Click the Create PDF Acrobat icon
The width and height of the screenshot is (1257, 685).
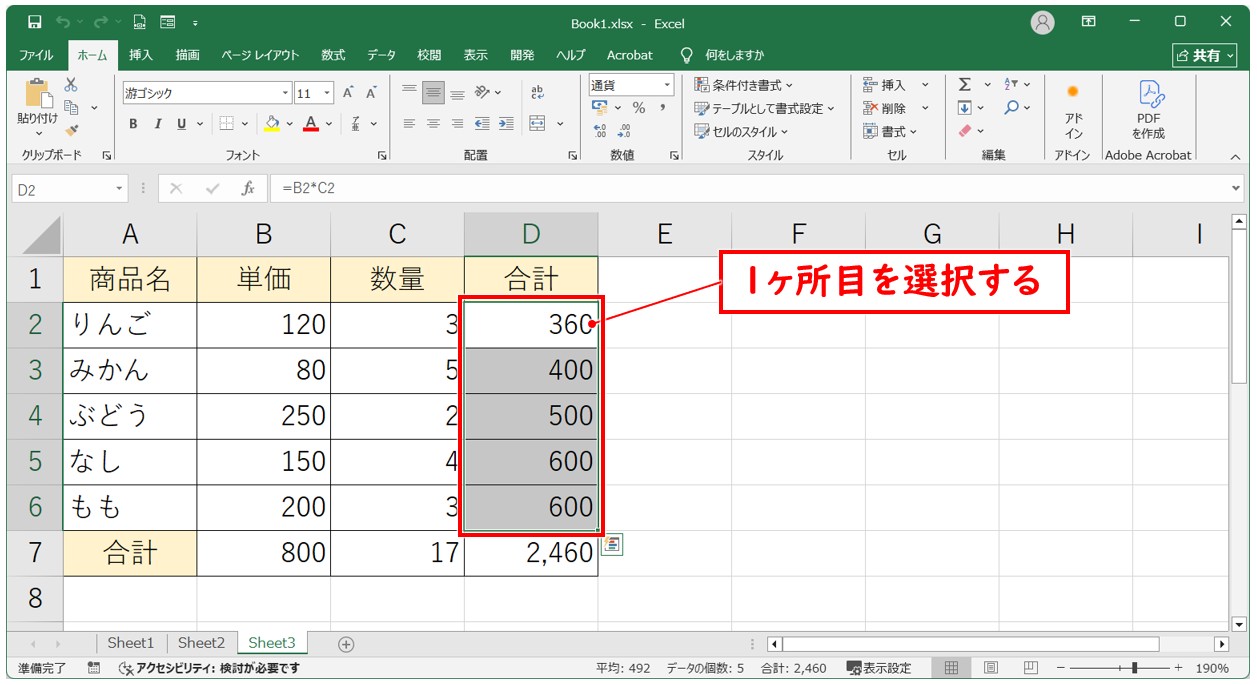coord(1148,110)
